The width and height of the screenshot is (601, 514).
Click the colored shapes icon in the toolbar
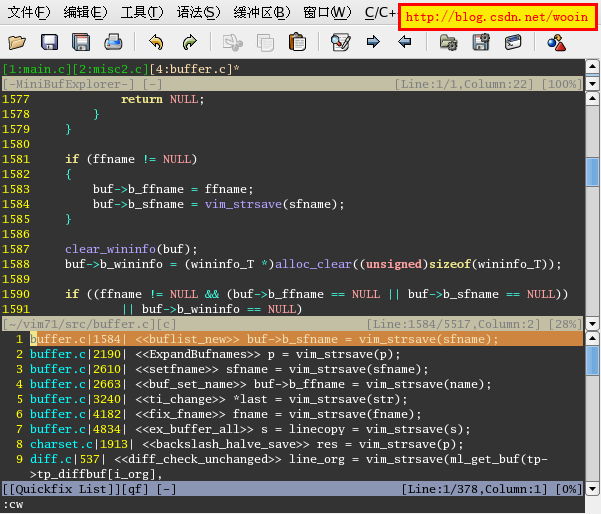[556, 42]
